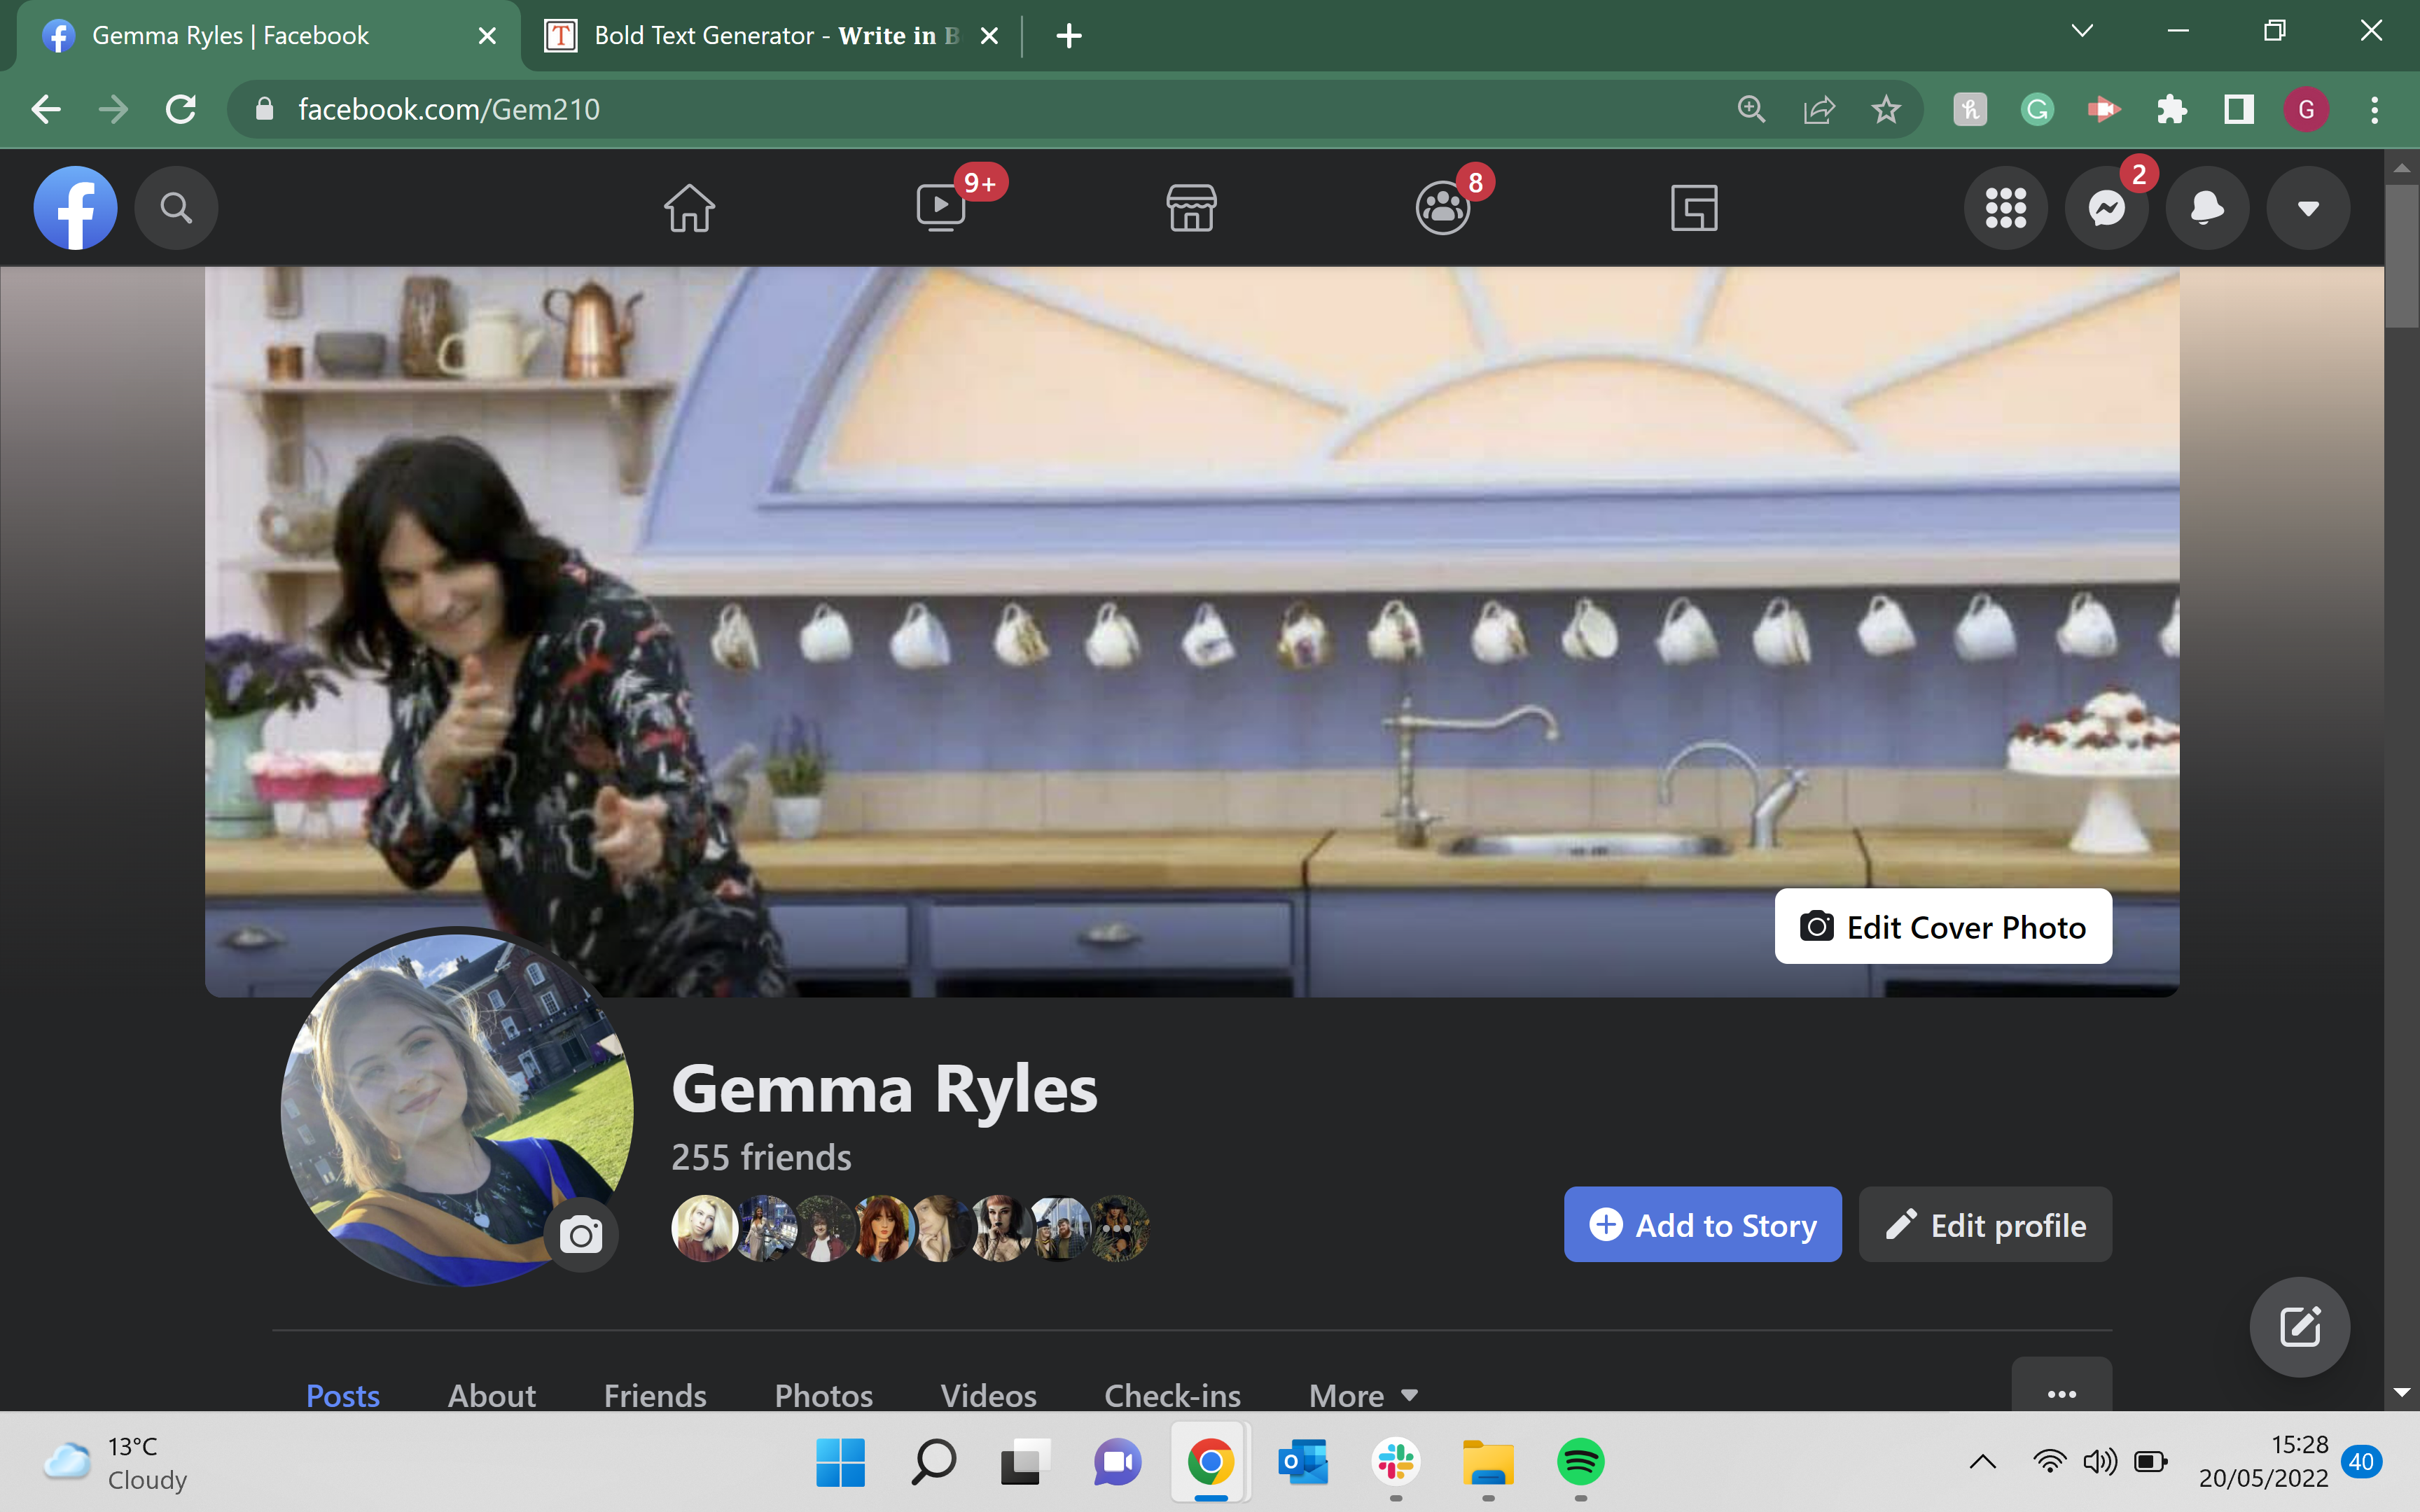
Task: Open the Gaming icon in top navigation
Action: point(1694,208)
